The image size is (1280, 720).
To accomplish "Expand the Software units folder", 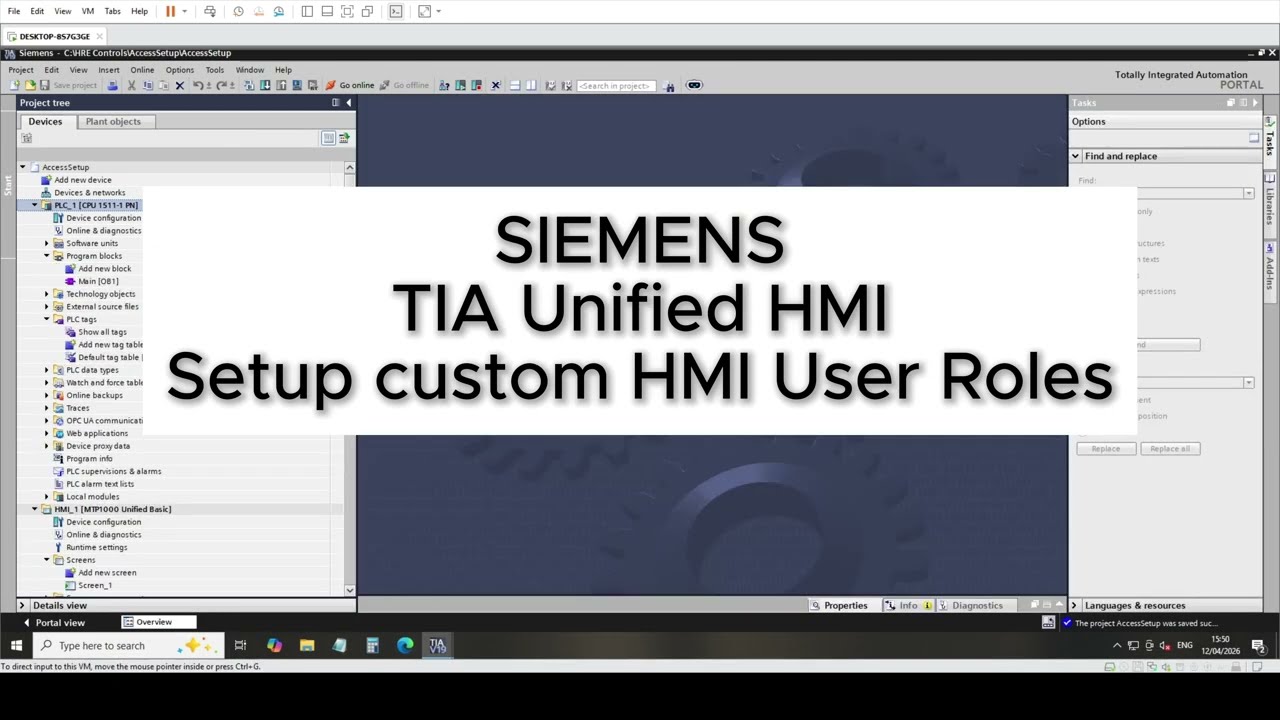I will click(47, 243).
